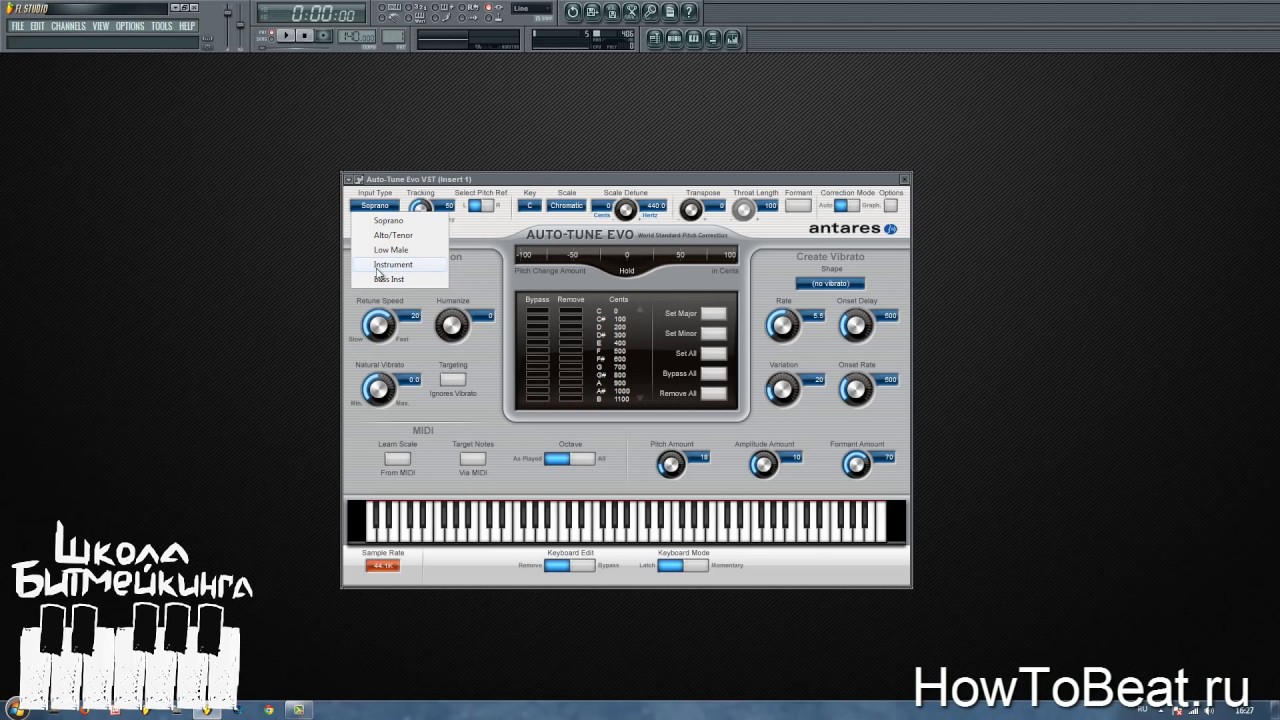Toggle Keyboard Edit Remove/Bypass switch
This screenshot has height=720, width=1280.
click(x=569, y=565)
